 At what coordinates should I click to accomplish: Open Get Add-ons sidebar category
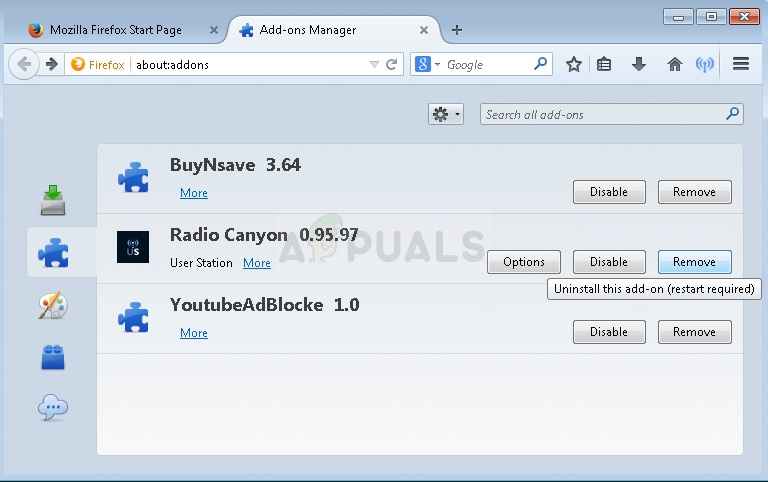click(x=53, y=200)
